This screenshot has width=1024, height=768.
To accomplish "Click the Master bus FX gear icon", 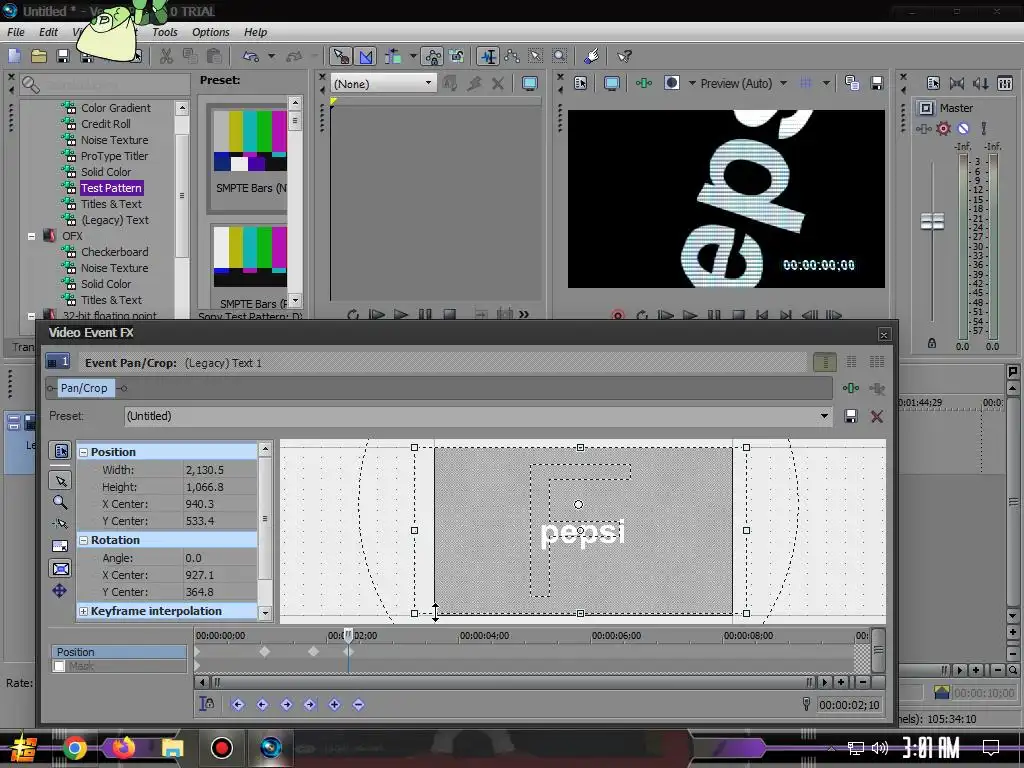I will (x=943, y=129).
